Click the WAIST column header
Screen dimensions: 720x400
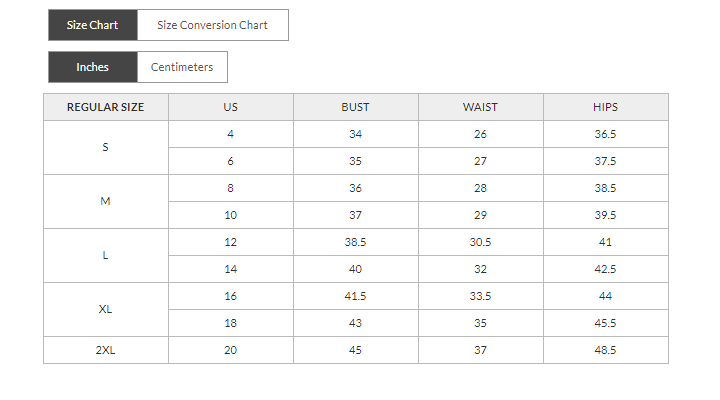tap(480, 107)
